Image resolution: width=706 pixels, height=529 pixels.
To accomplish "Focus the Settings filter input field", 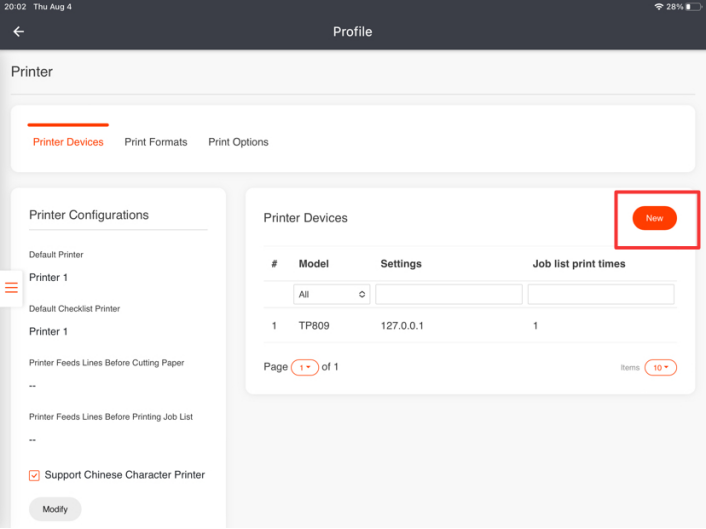I will [448, 295].
